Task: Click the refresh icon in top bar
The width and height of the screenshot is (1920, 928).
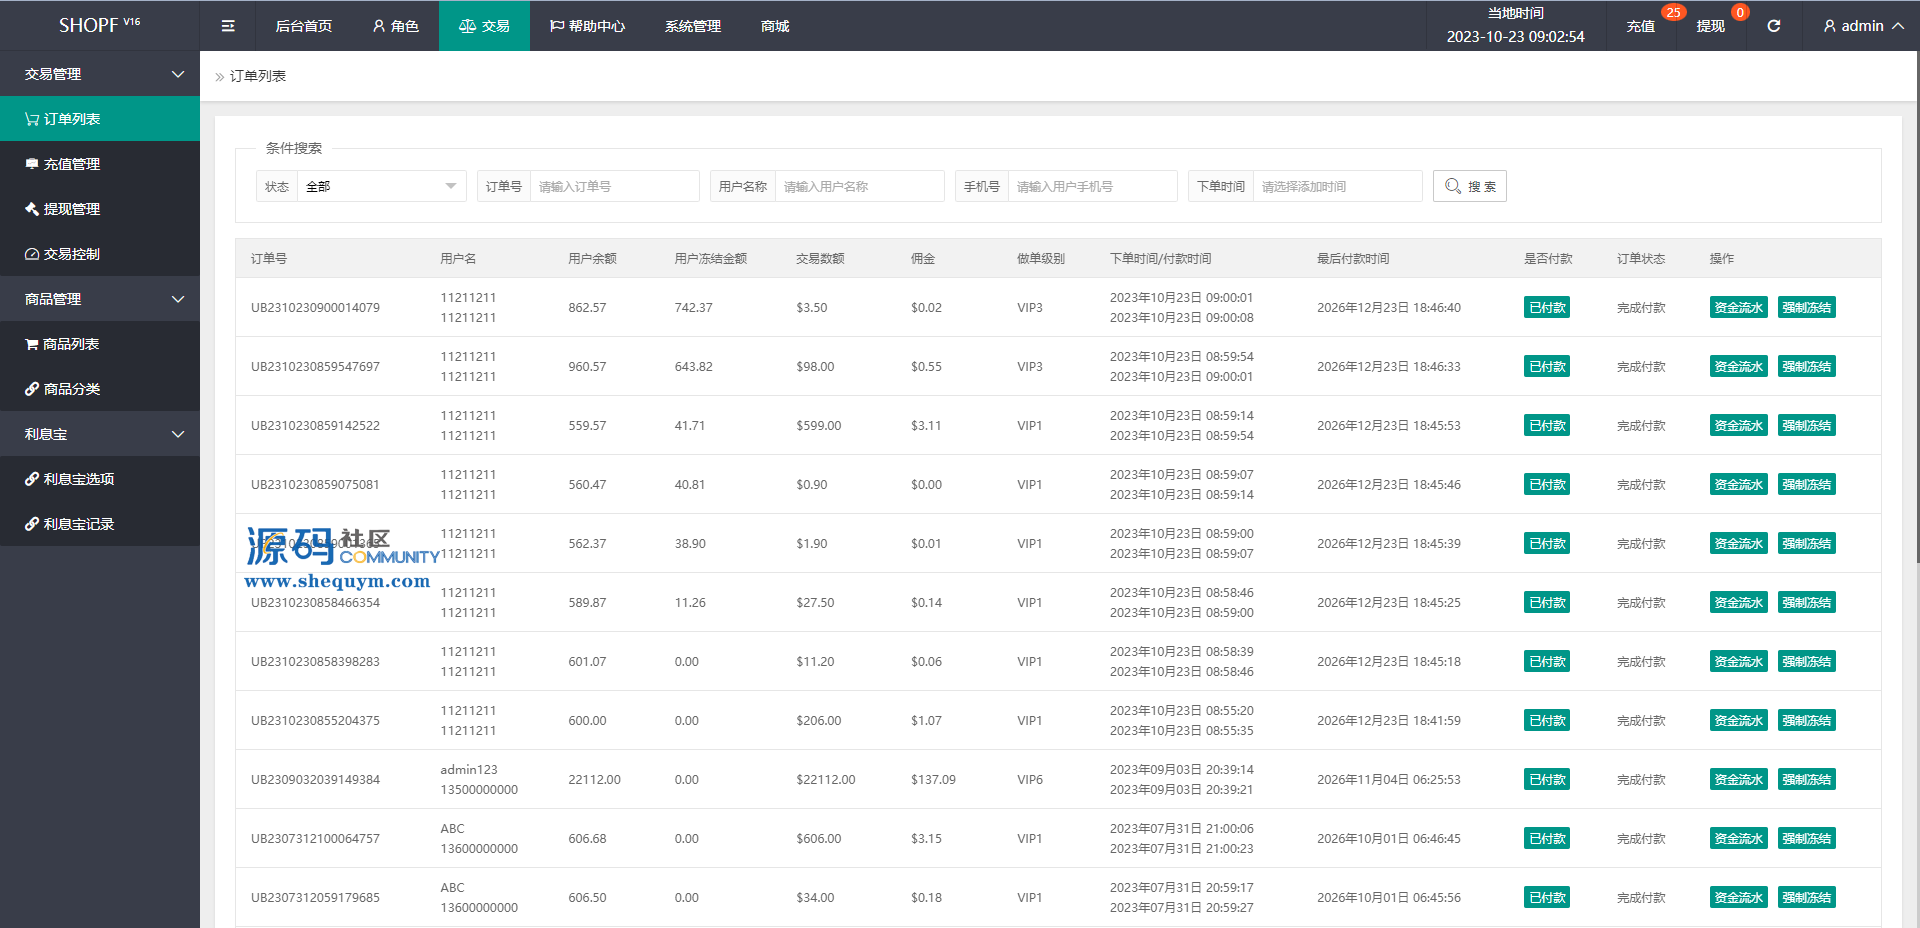Action: pyautogui.click(x=1773, y=26)
